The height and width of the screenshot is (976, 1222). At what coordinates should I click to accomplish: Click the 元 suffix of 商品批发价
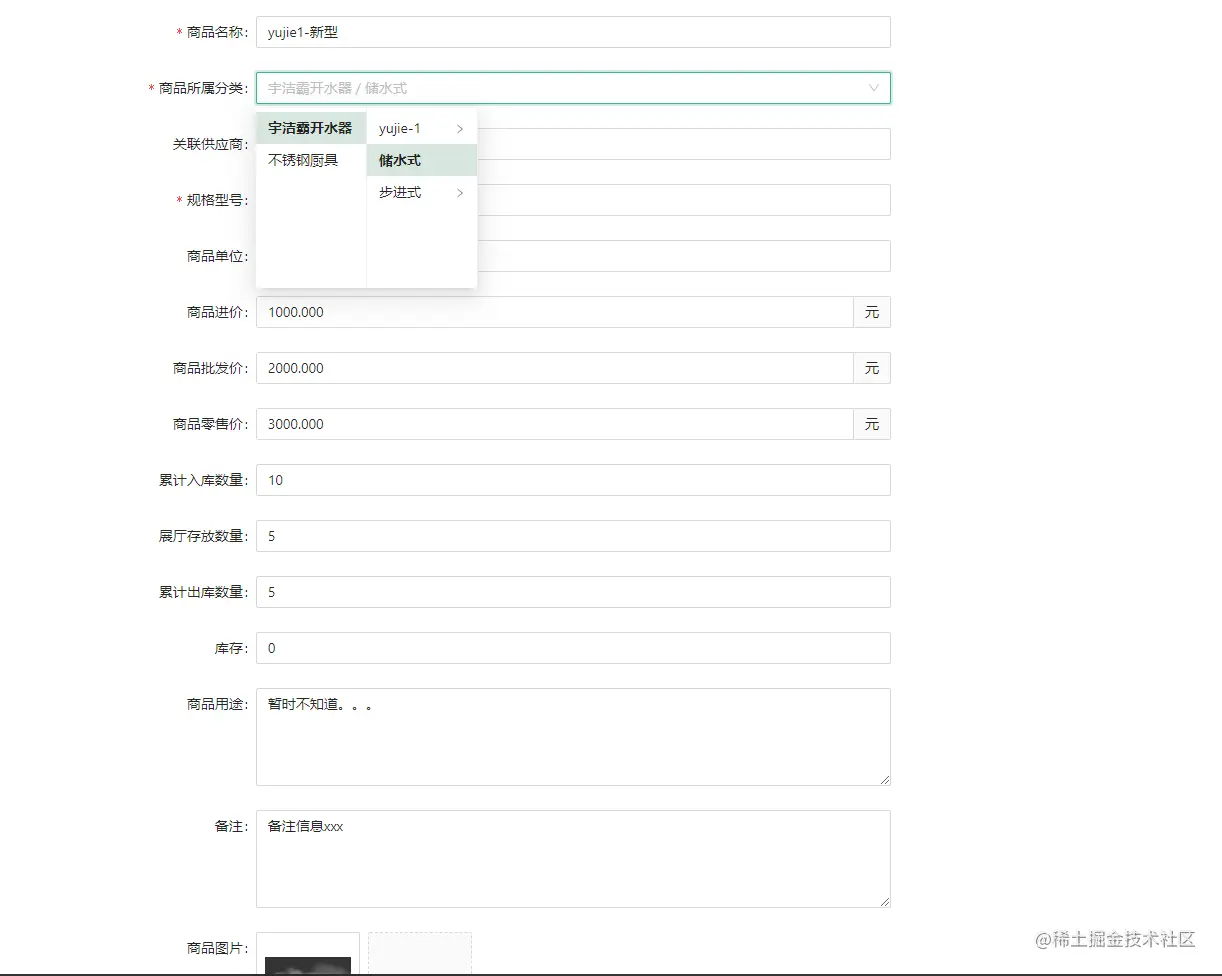[x=872, y=368]
